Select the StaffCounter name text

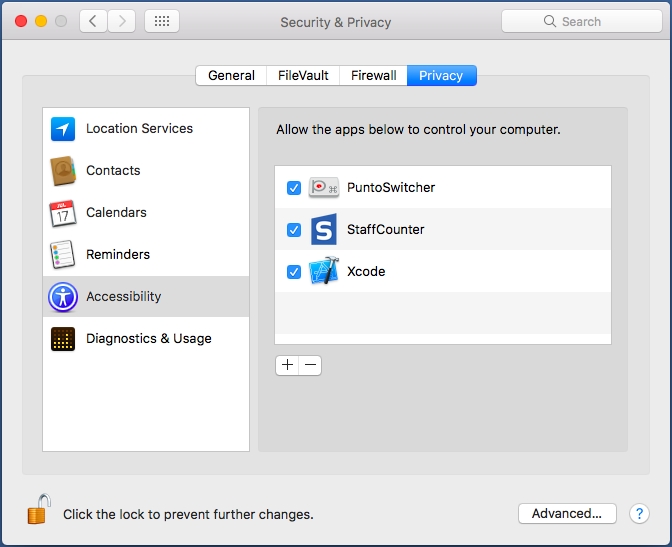click(385, 229)
